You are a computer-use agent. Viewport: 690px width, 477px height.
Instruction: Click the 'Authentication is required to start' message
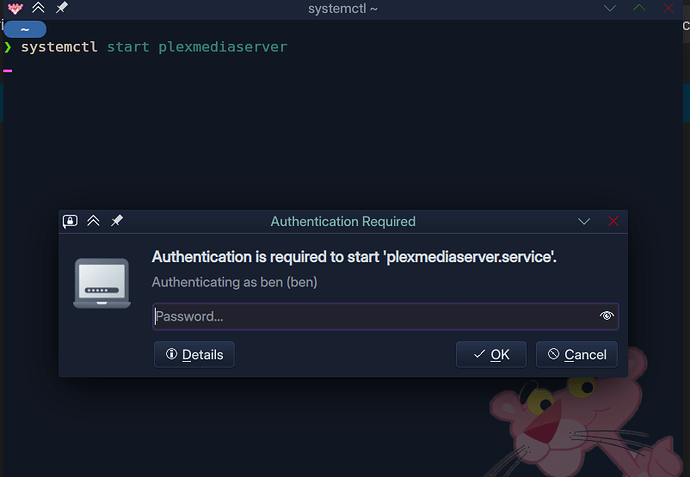pyautogui.click(x=354, y=257)
